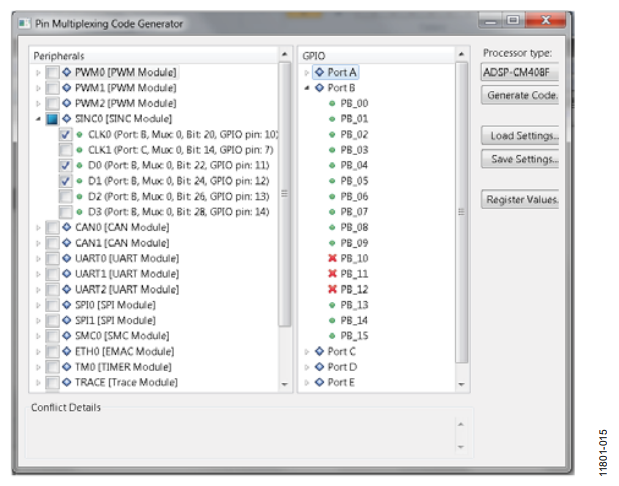Uncheck the D1 signal checkbox
Viewport: 619px width, 486px height.
tap(65, 181)
